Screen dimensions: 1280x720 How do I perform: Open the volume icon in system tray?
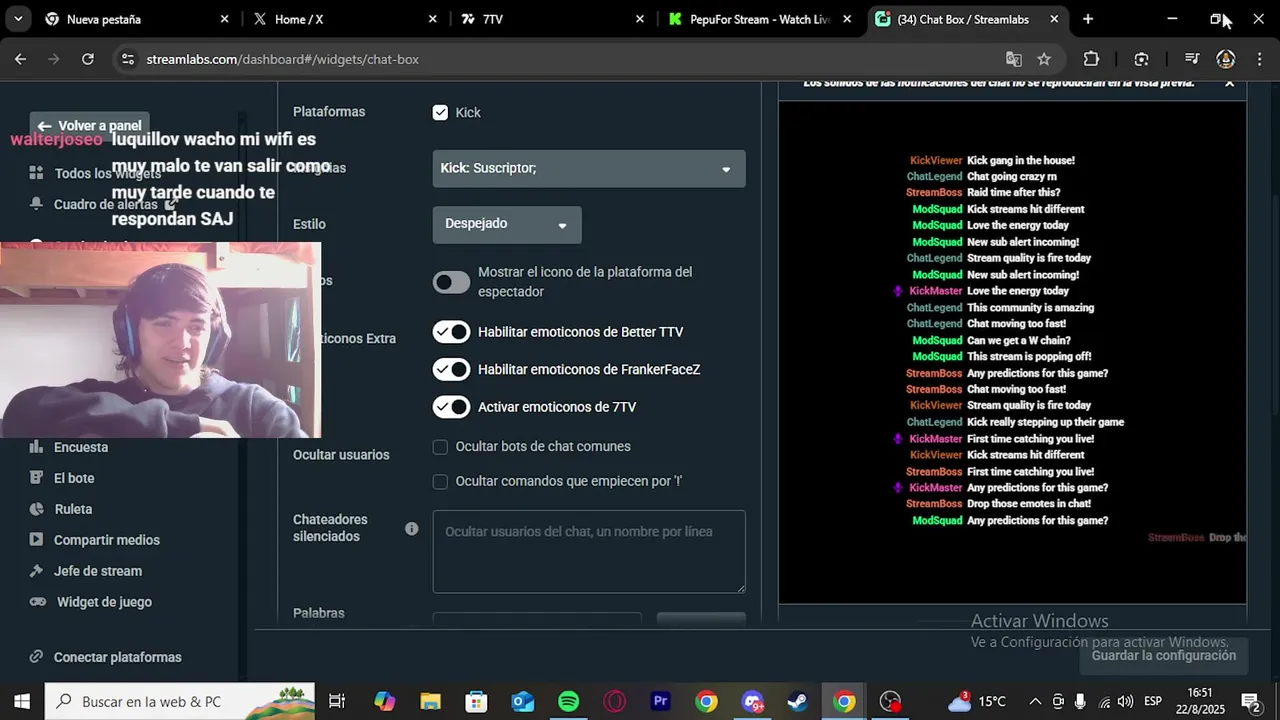[x=1126, y=702]
